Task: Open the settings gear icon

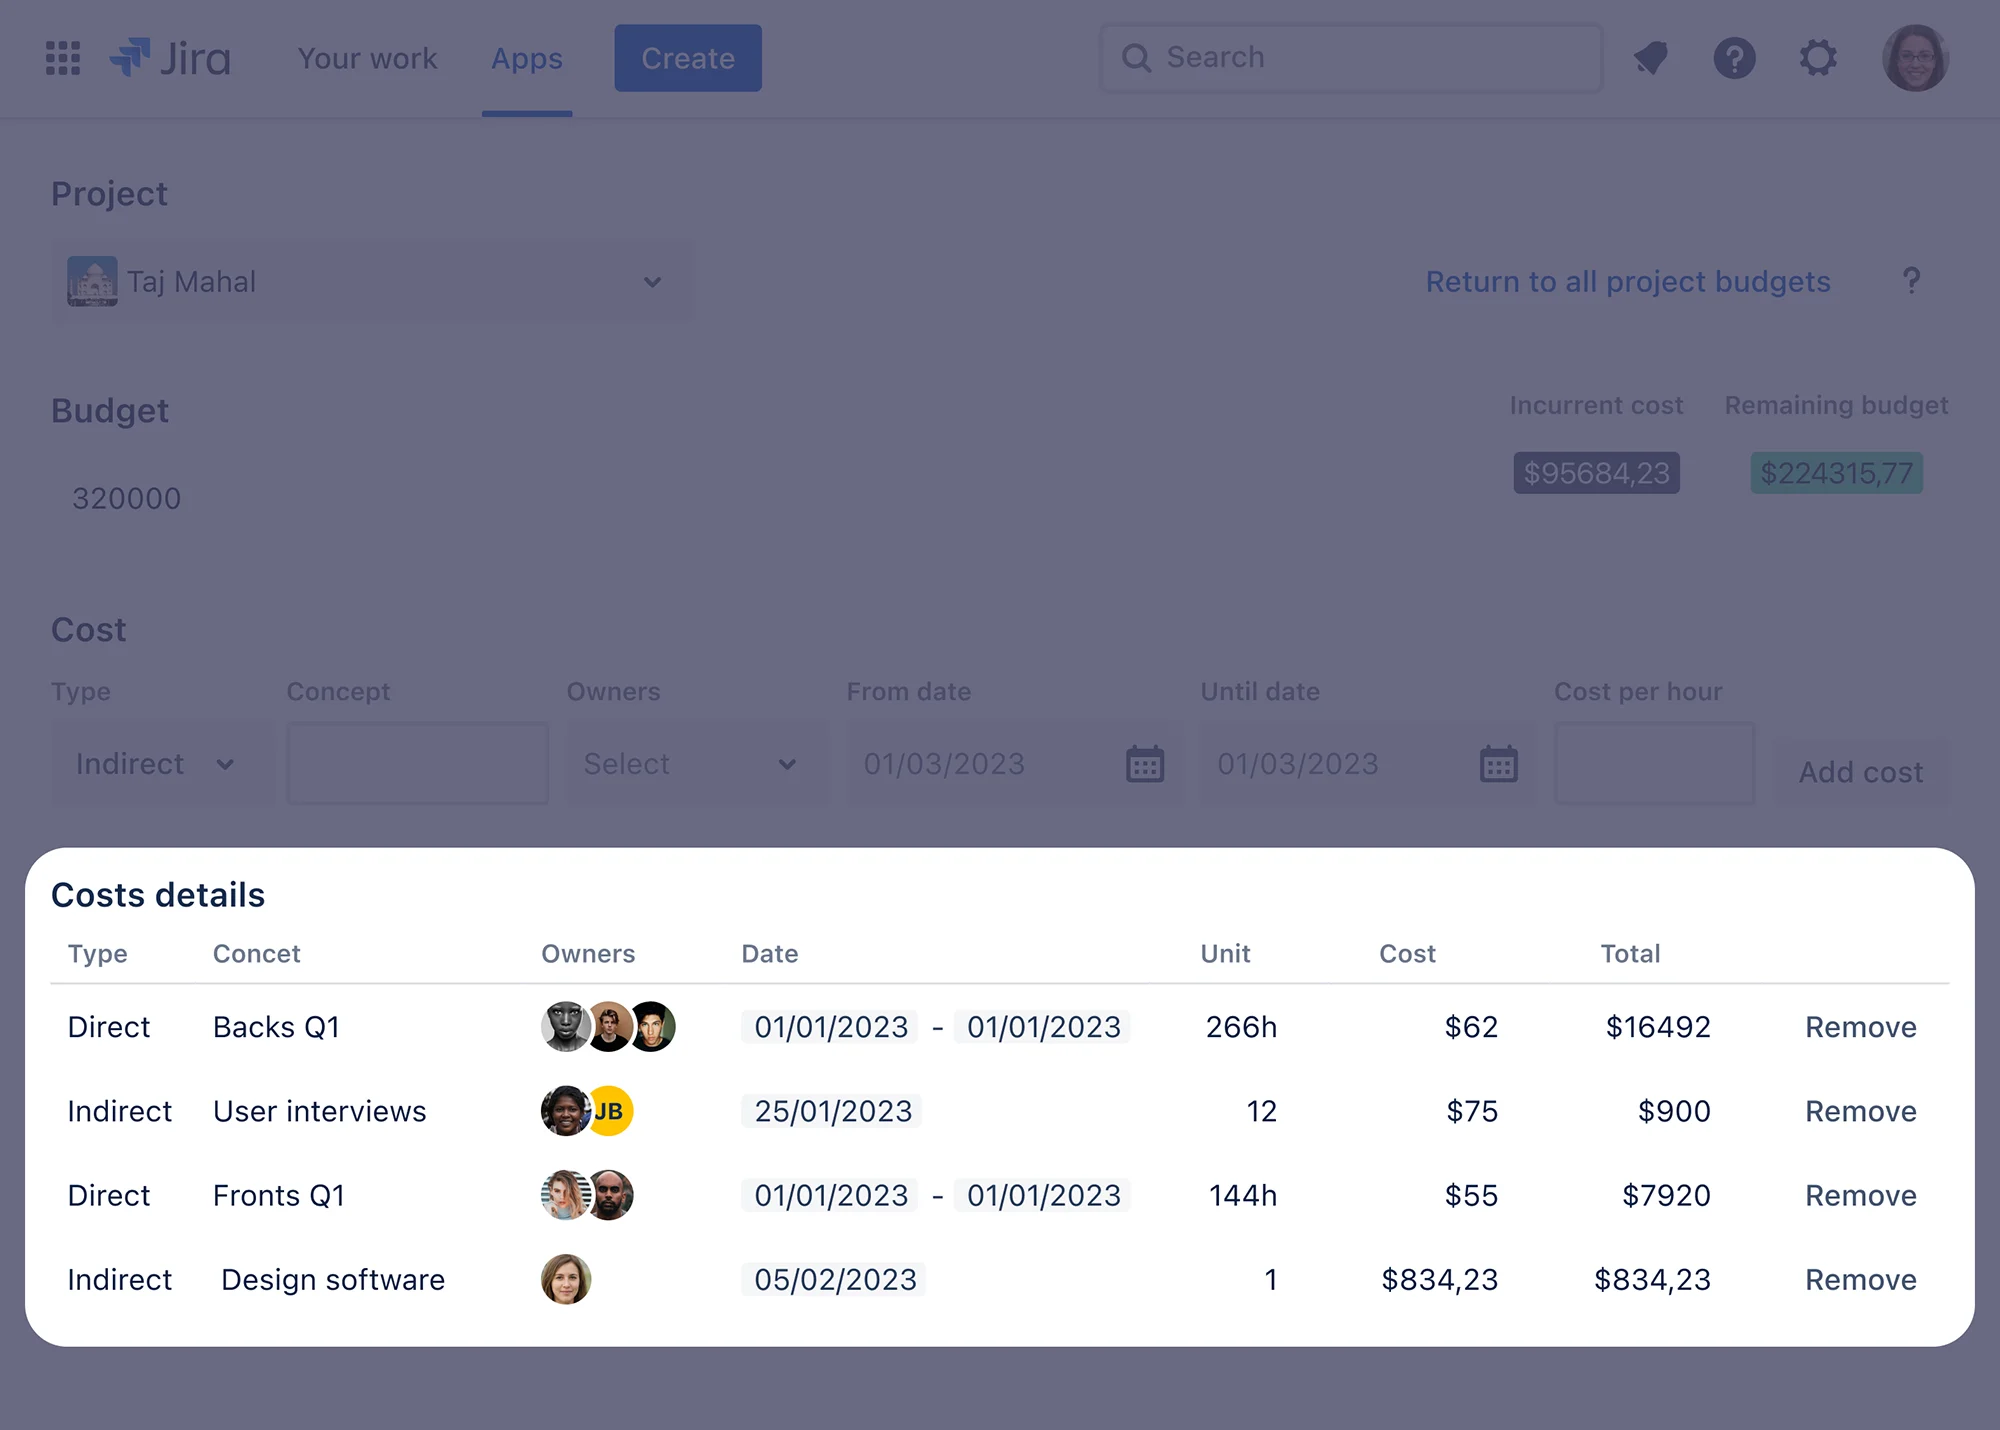Action: (1818, 58)
